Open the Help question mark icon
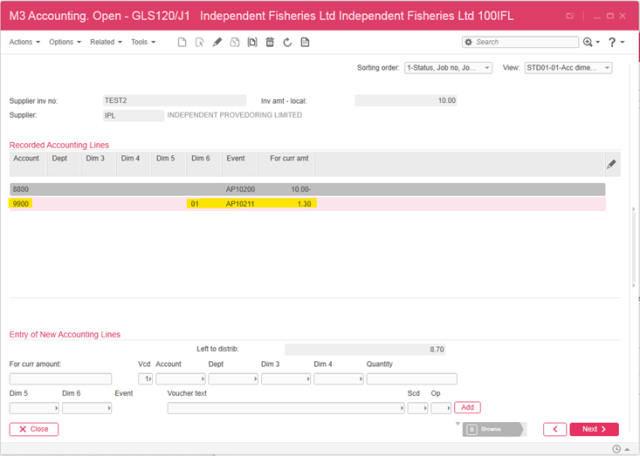Image resolution: width=640 pixels, height=456 pixels. pyautogui.click(x=610, y=42)
